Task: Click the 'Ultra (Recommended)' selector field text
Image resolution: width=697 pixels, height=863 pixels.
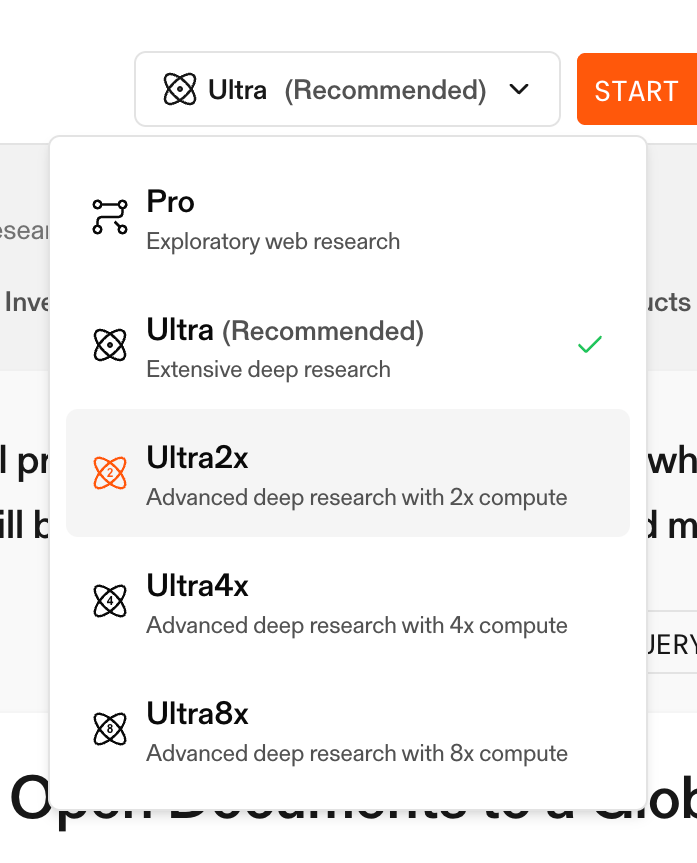Action: (x=347, y=90)
